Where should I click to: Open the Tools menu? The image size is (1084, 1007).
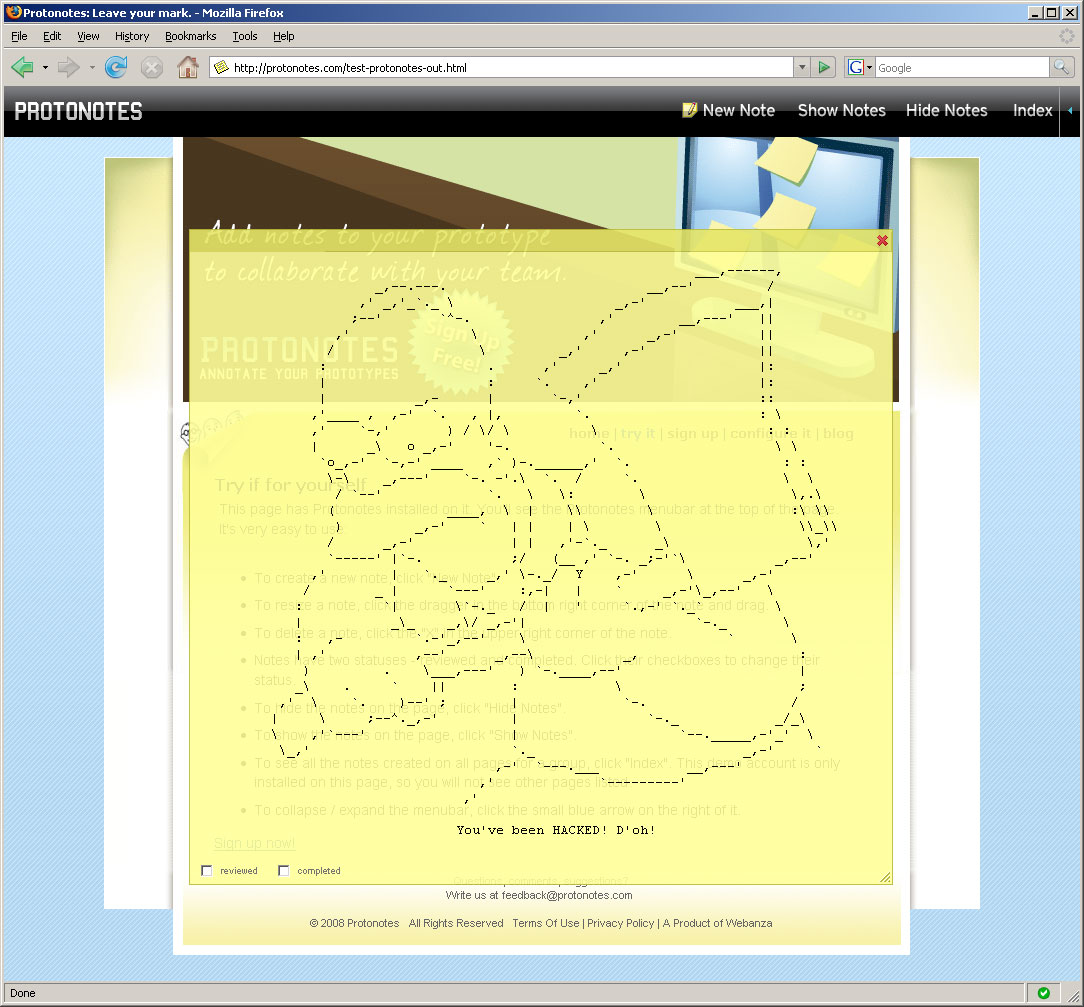coord(244,36)
